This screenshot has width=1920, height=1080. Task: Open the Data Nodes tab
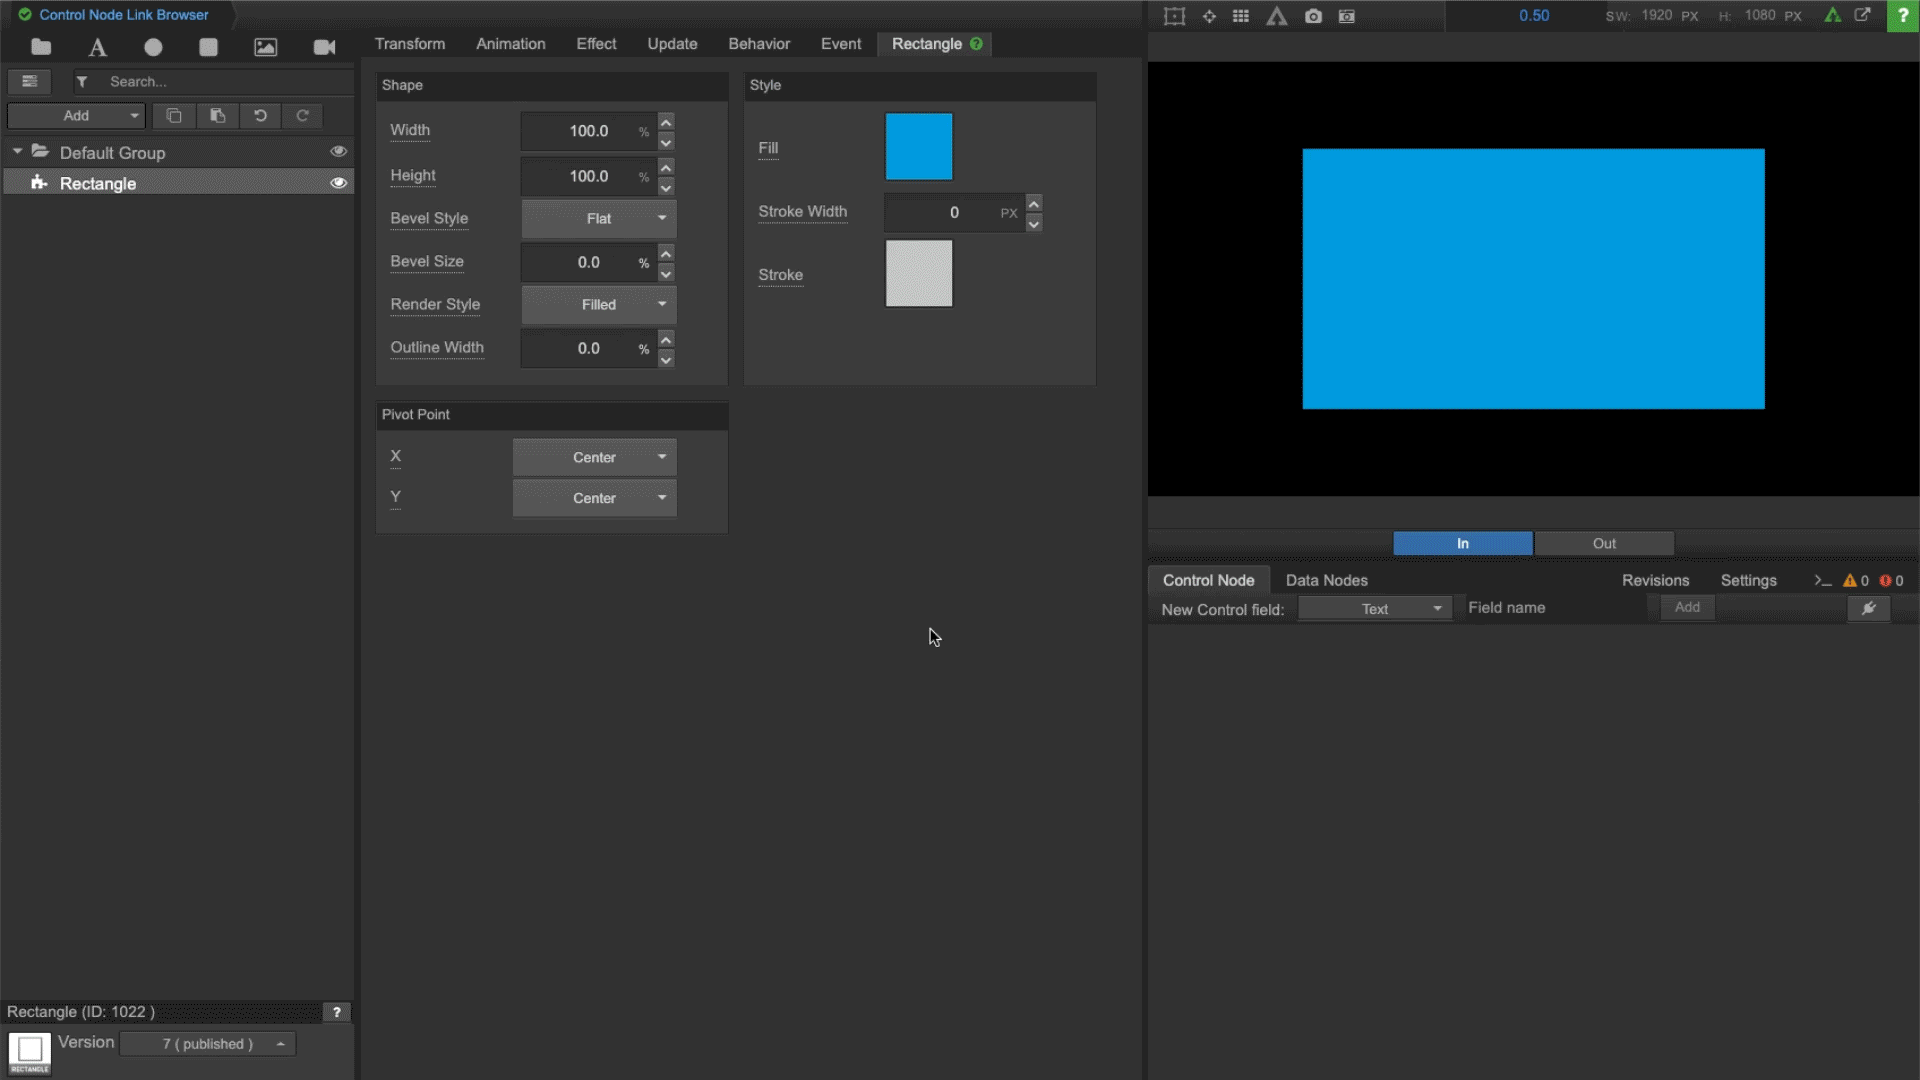pos(1327,580)
